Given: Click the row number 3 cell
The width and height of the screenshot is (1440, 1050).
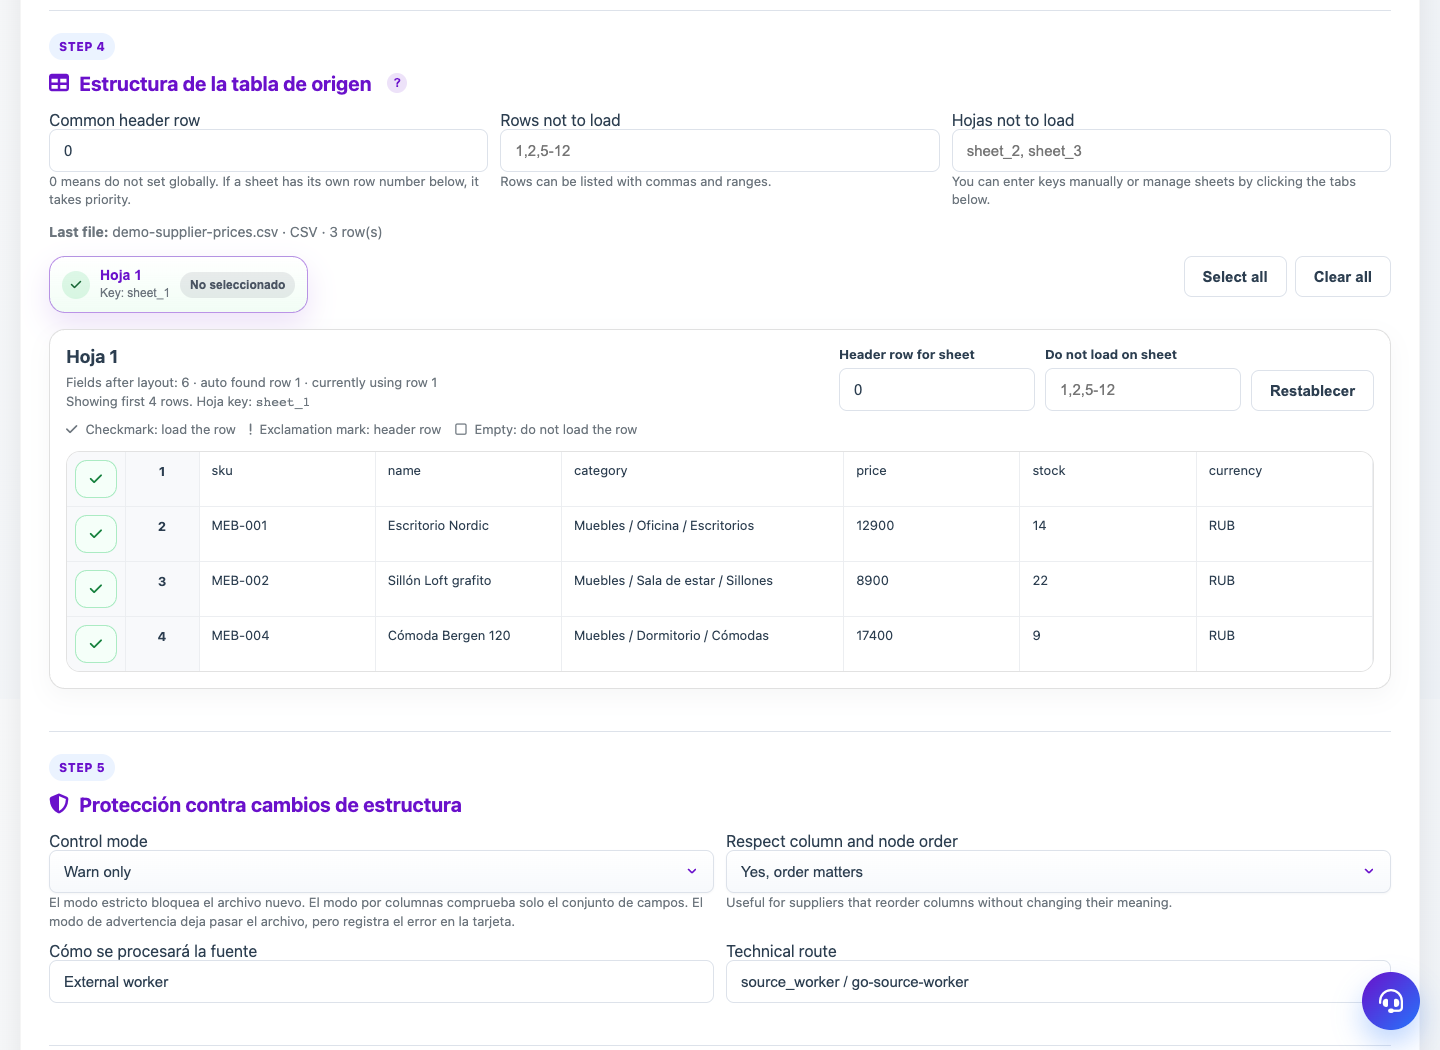Looking at the screenshot, I should [x=162, y=589].
